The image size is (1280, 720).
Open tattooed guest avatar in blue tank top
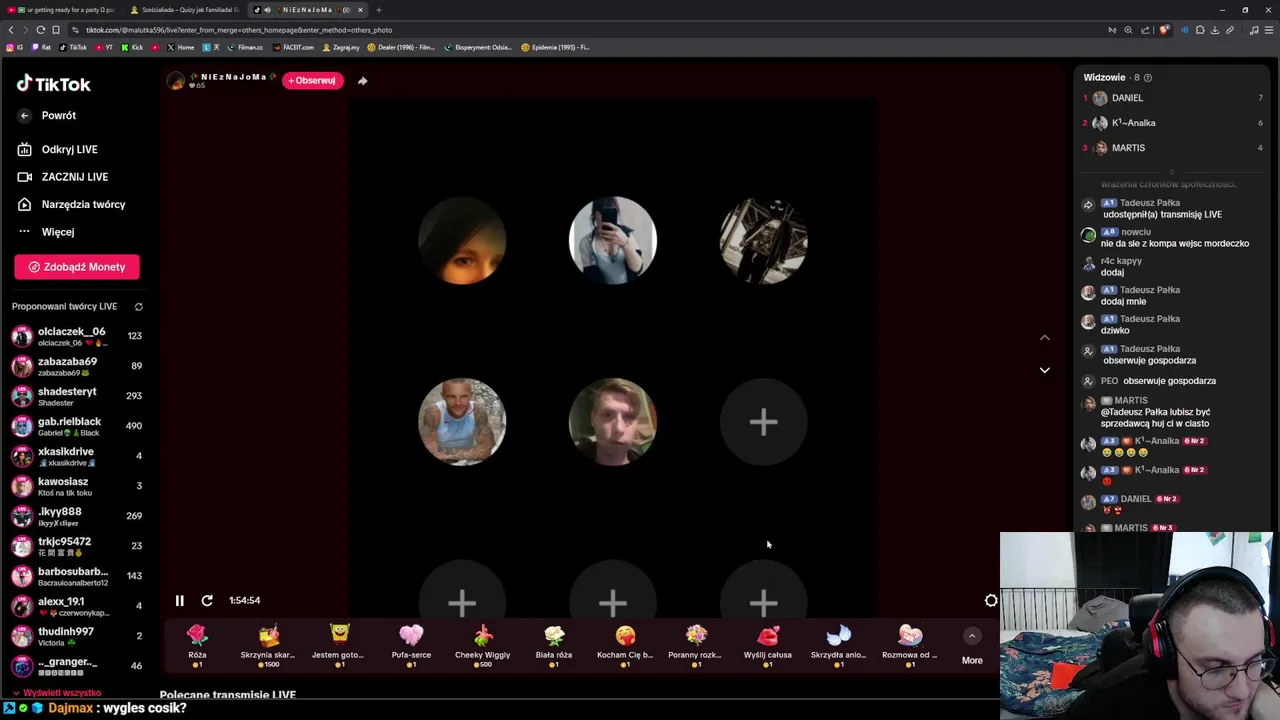coord(462,422)
